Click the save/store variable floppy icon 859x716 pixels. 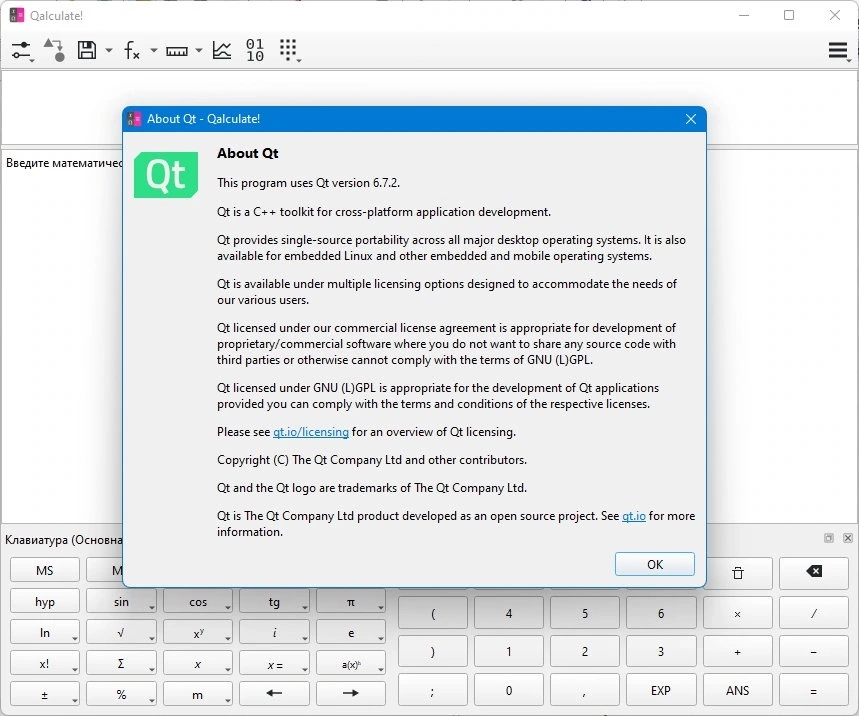[x=87, y=50]
